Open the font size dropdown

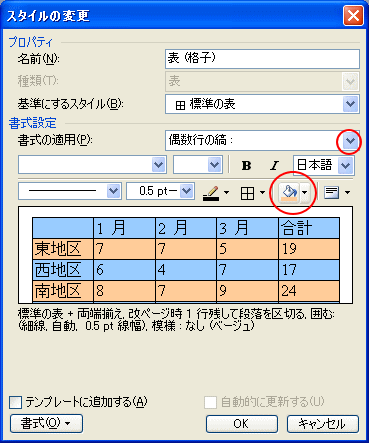pos(214,165)
